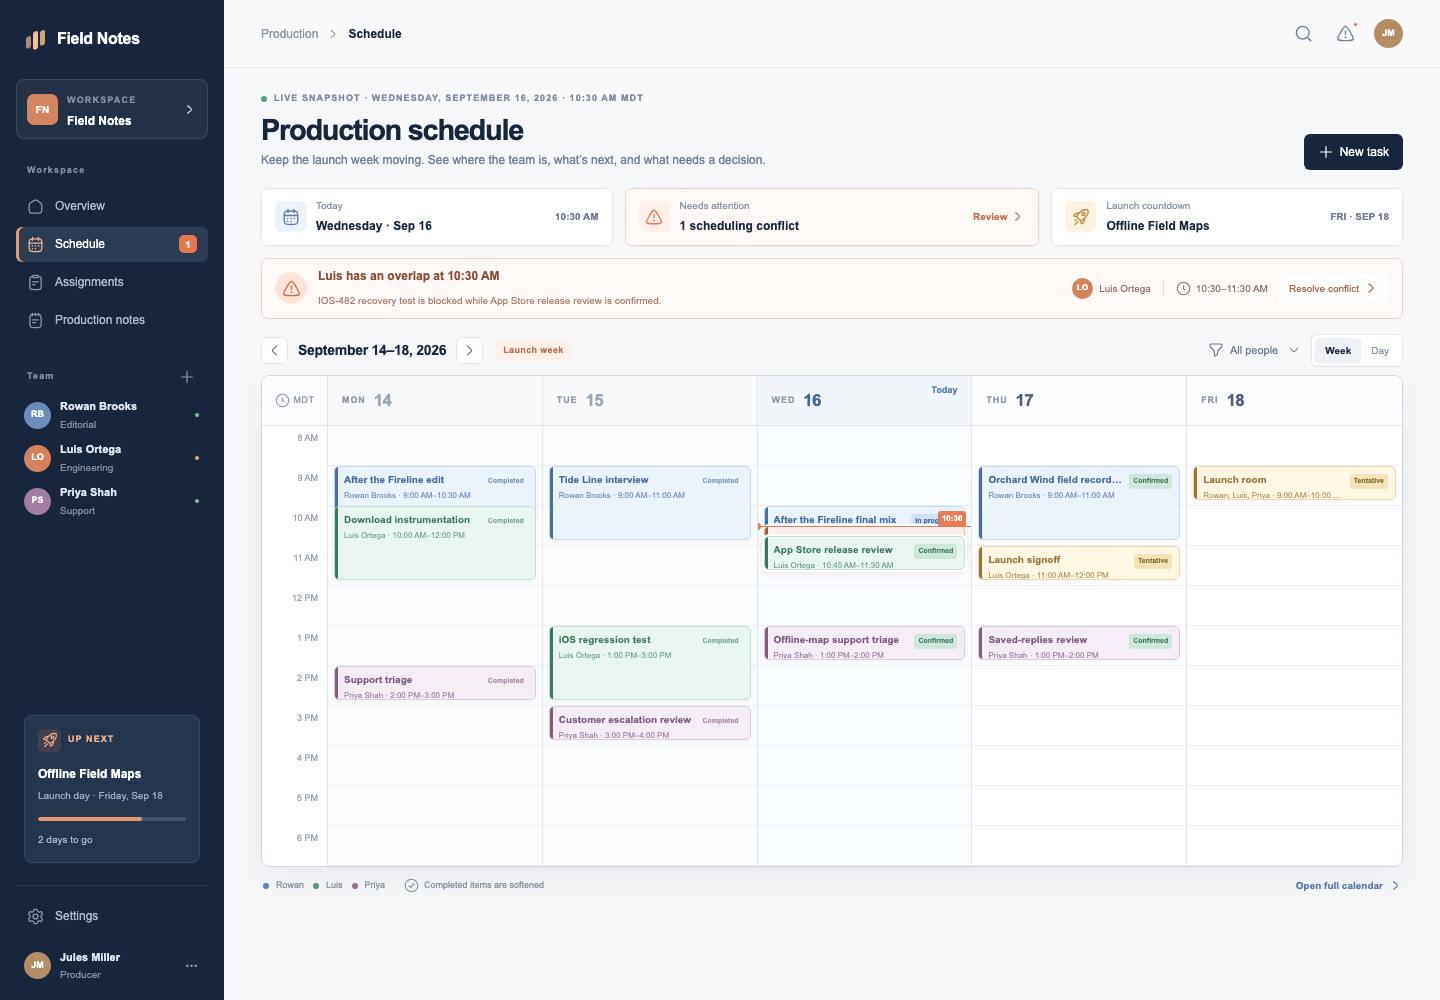Click the rocket icon in Up Next card

click(49, 740)
